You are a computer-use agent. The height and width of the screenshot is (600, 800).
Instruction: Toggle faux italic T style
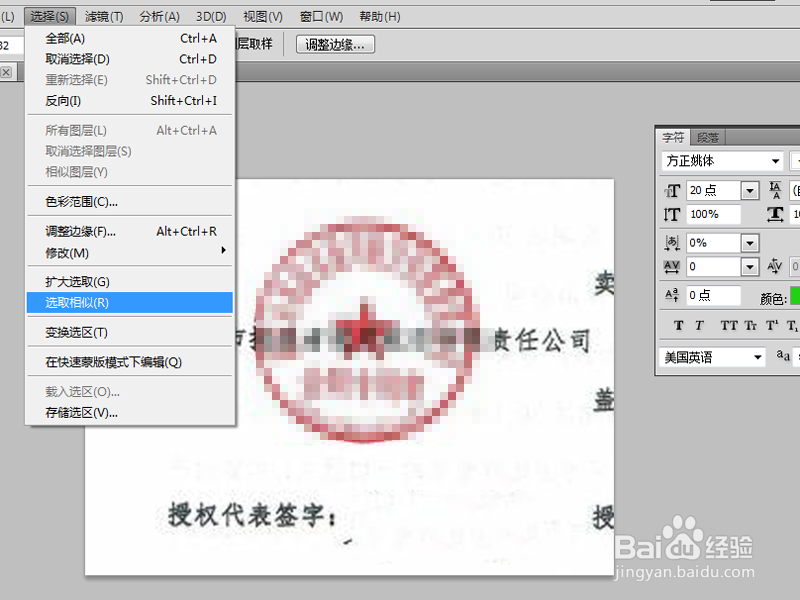tap(699, 326)
